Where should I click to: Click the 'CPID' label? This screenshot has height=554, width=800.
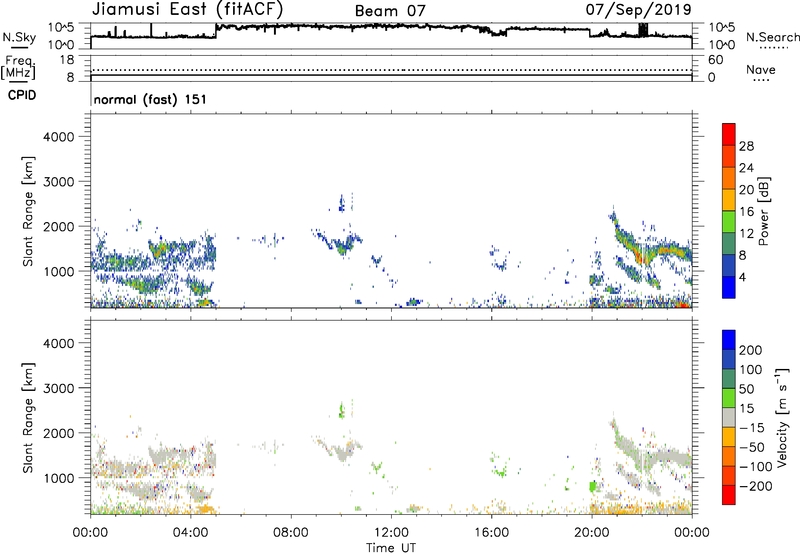click(x=22, y=95)
